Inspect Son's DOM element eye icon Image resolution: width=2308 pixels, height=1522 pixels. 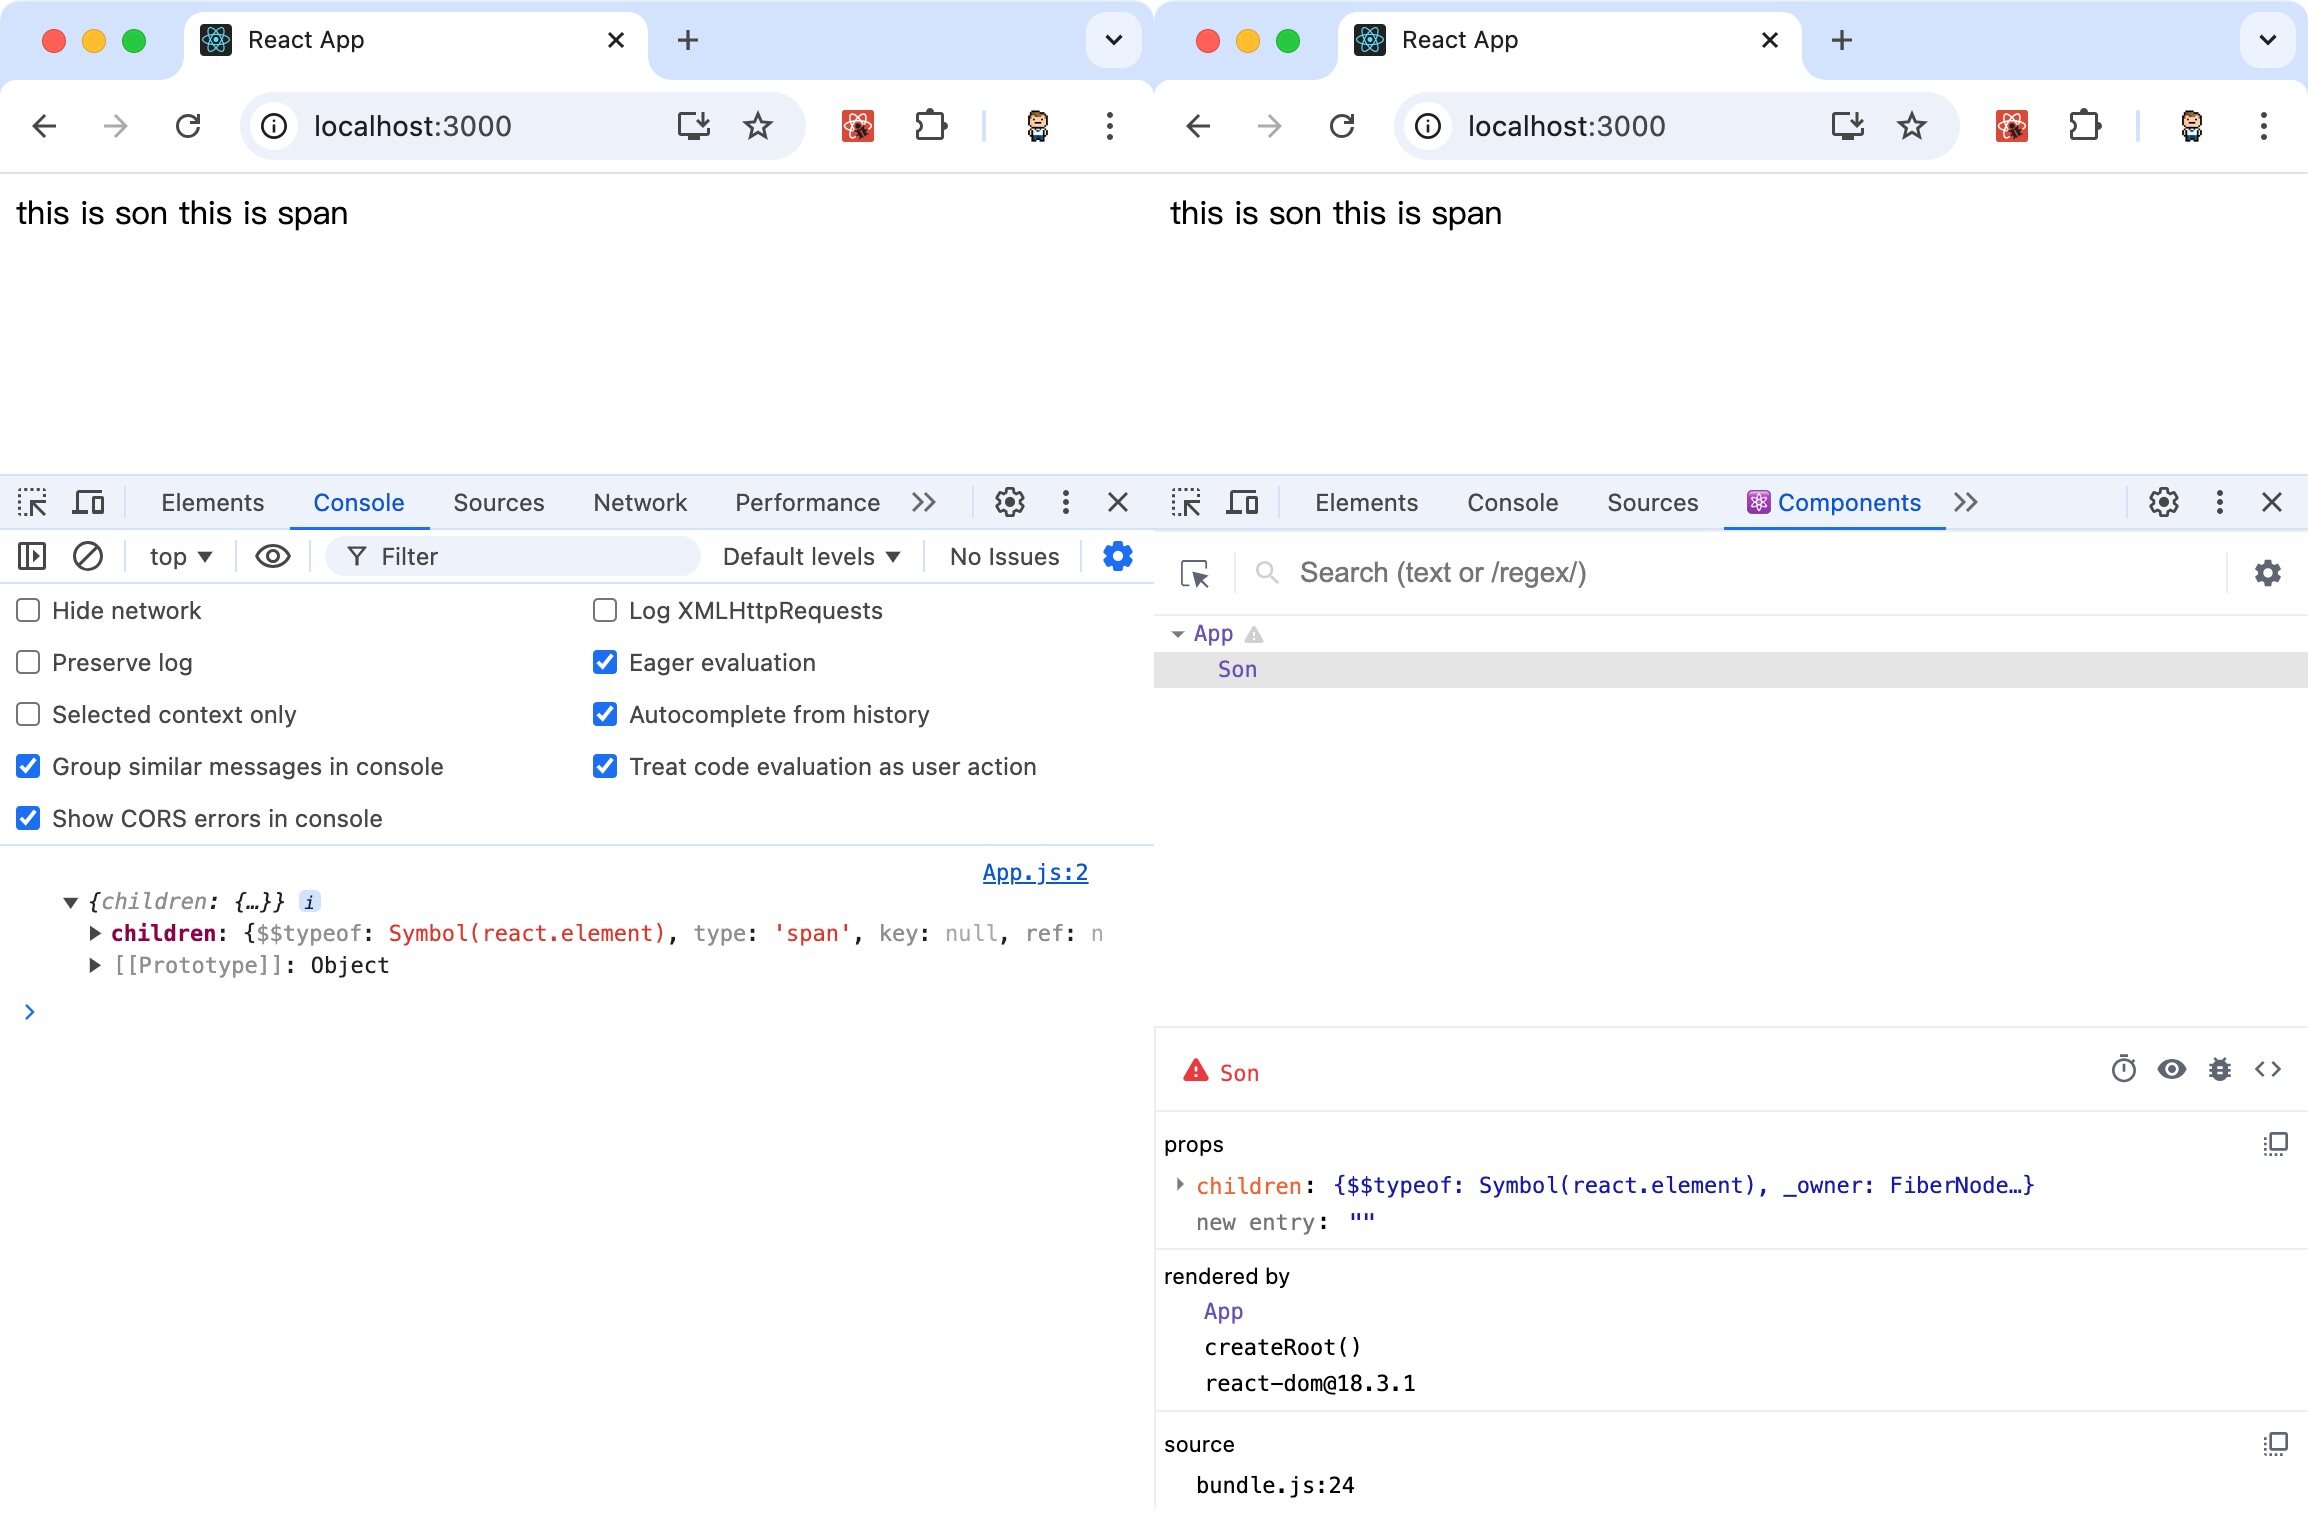pos(2171,1070)
